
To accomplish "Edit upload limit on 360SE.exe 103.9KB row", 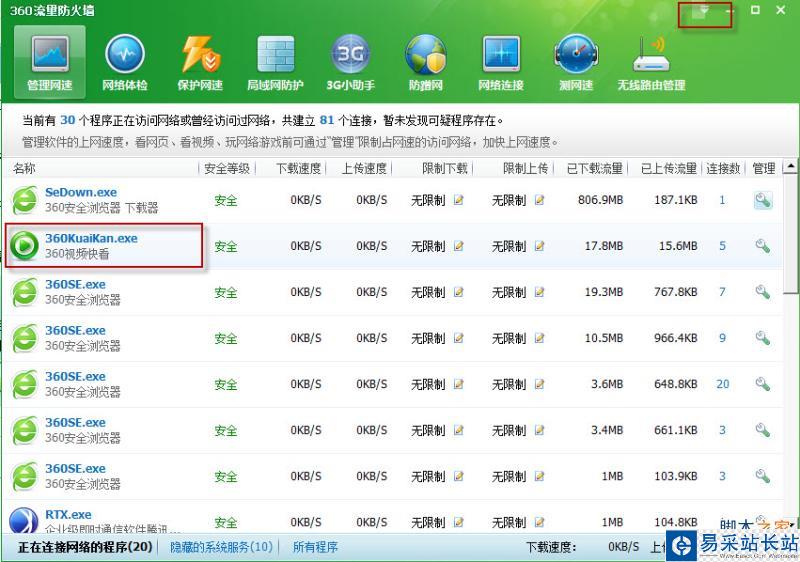I will click(x=539, y=476).
